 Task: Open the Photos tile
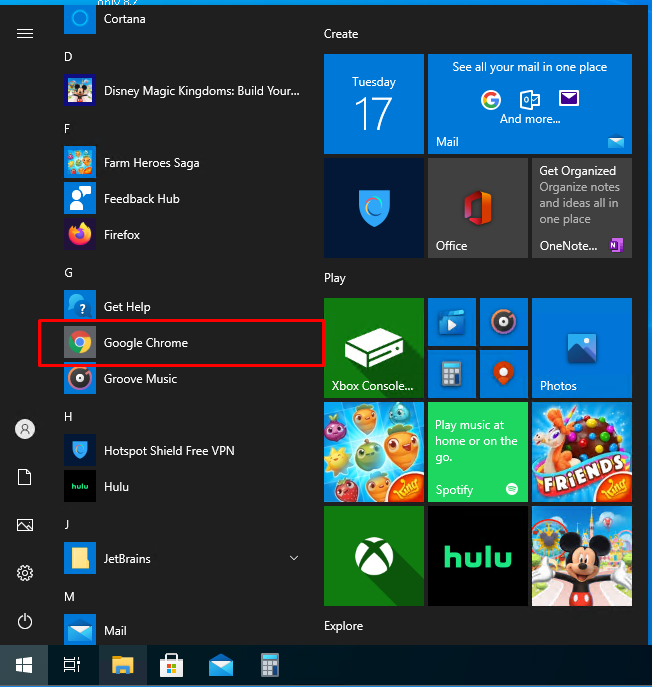coord(582,348)
